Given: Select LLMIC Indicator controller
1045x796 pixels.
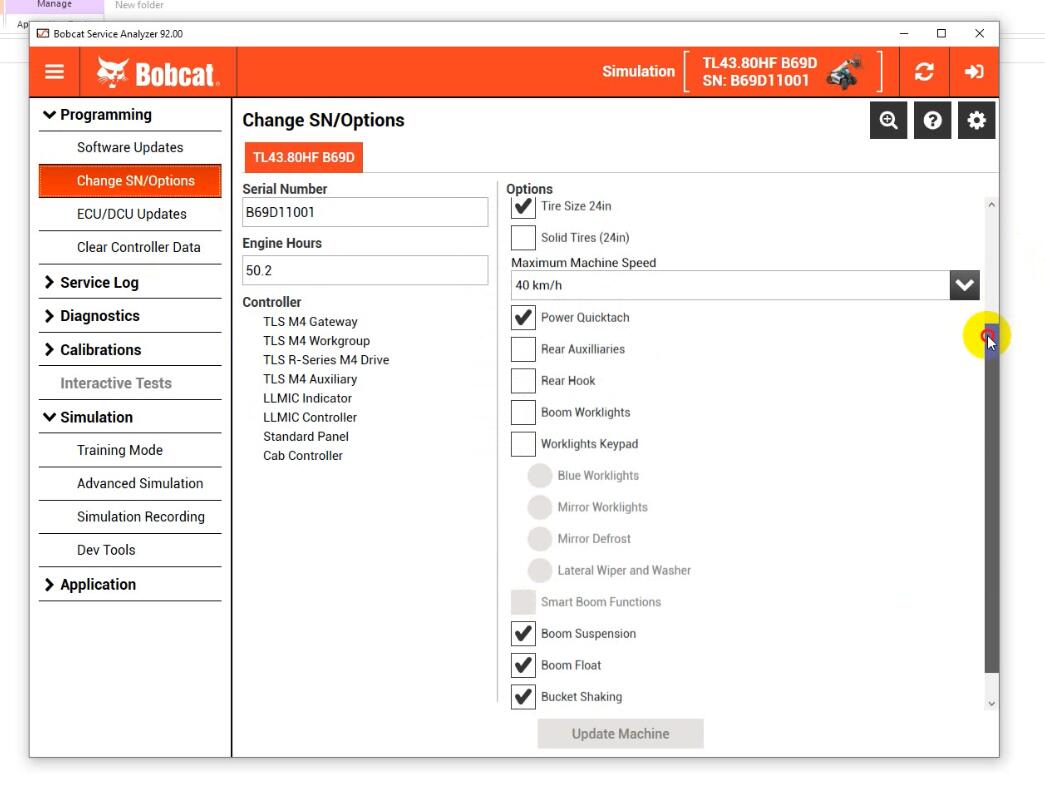Looking at the screenshot, I should click(x=307, y=398).
